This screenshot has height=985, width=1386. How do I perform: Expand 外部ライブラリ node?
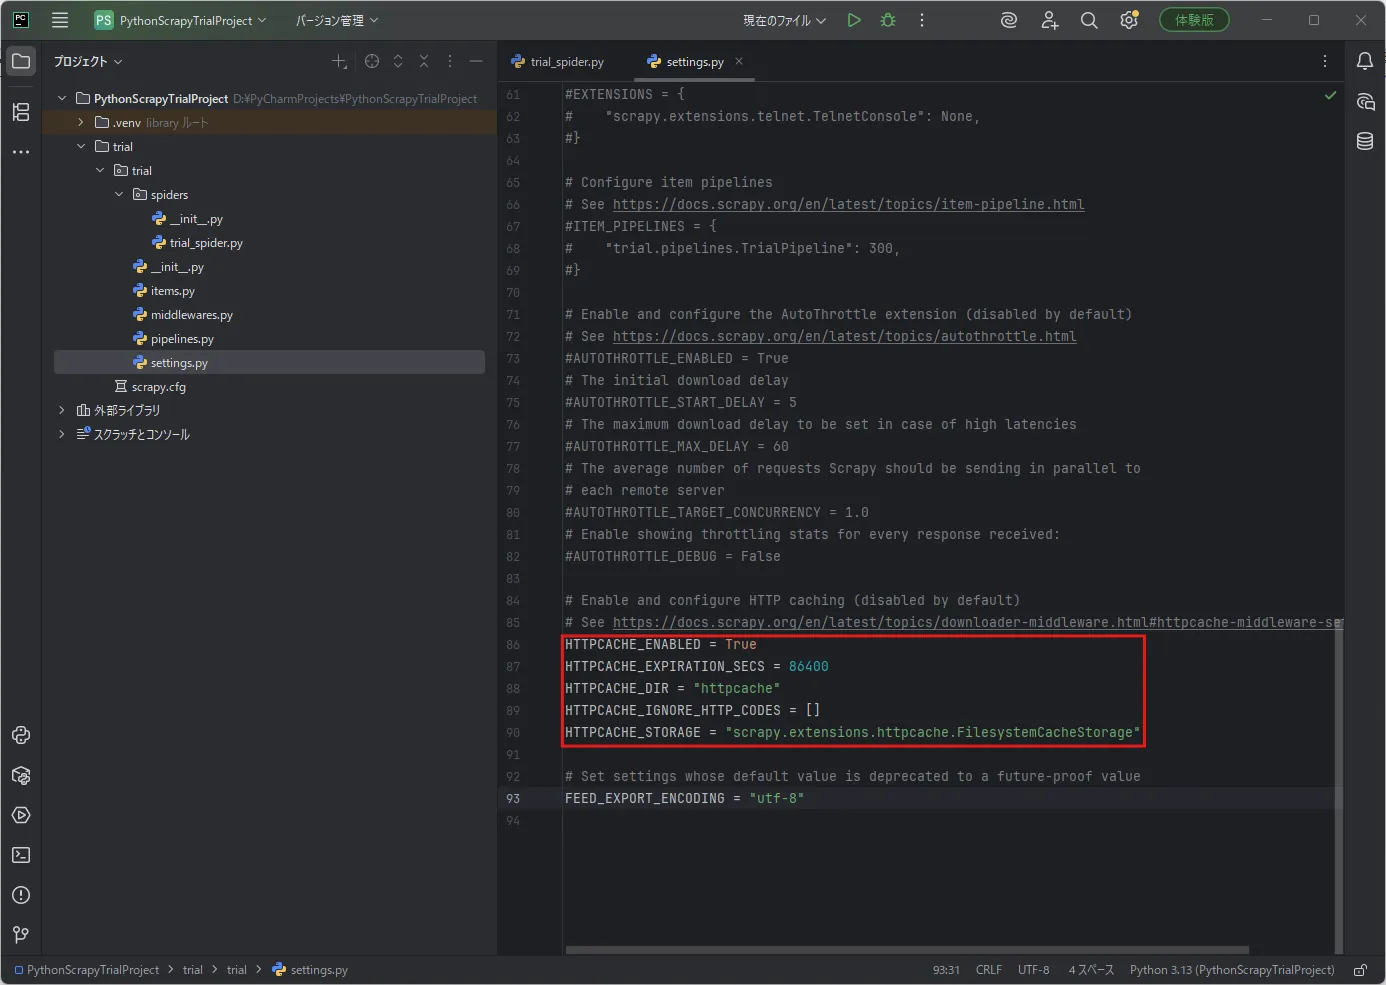tap(62, 410)
